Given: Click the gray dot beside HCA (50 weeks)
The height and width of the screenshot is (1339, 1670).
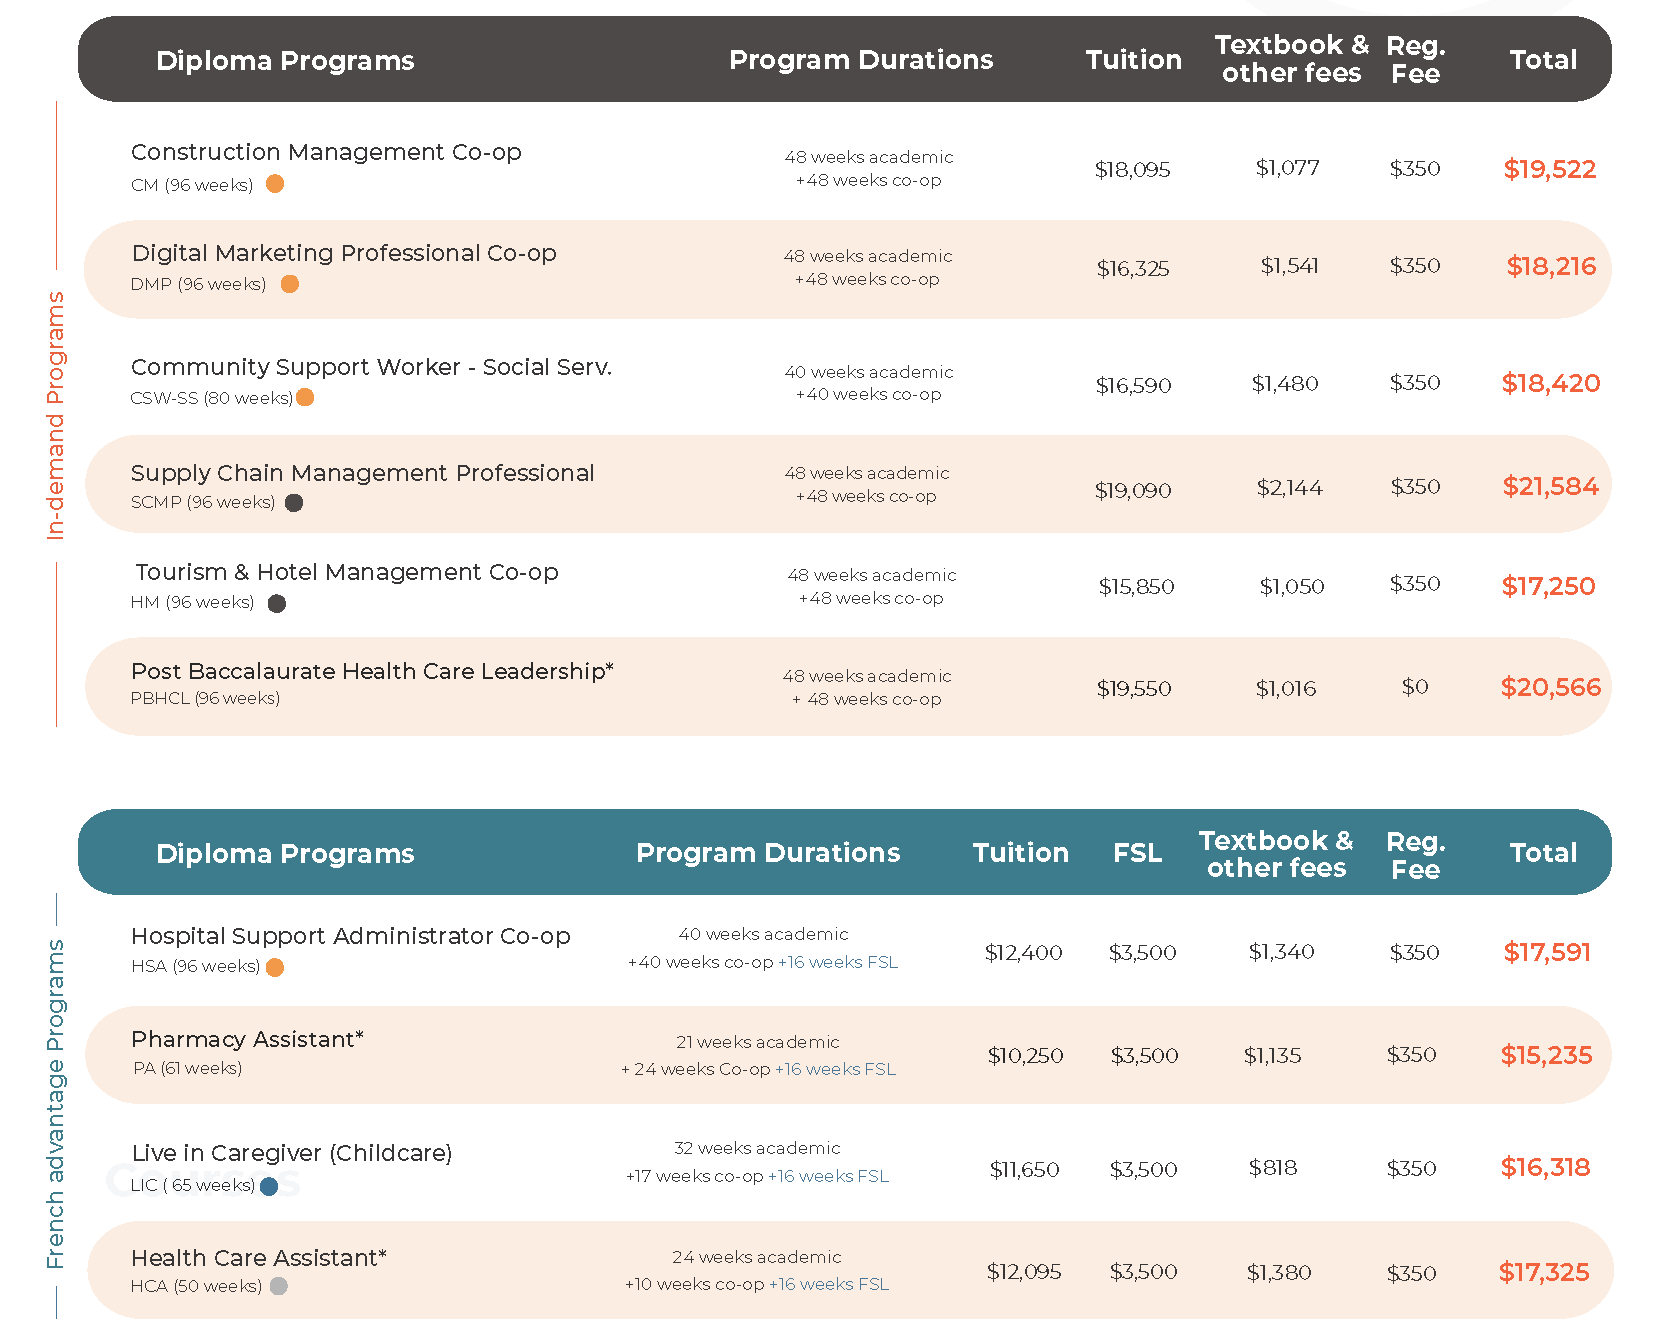Looking at the screenshot, I should tap(279, 1286).
